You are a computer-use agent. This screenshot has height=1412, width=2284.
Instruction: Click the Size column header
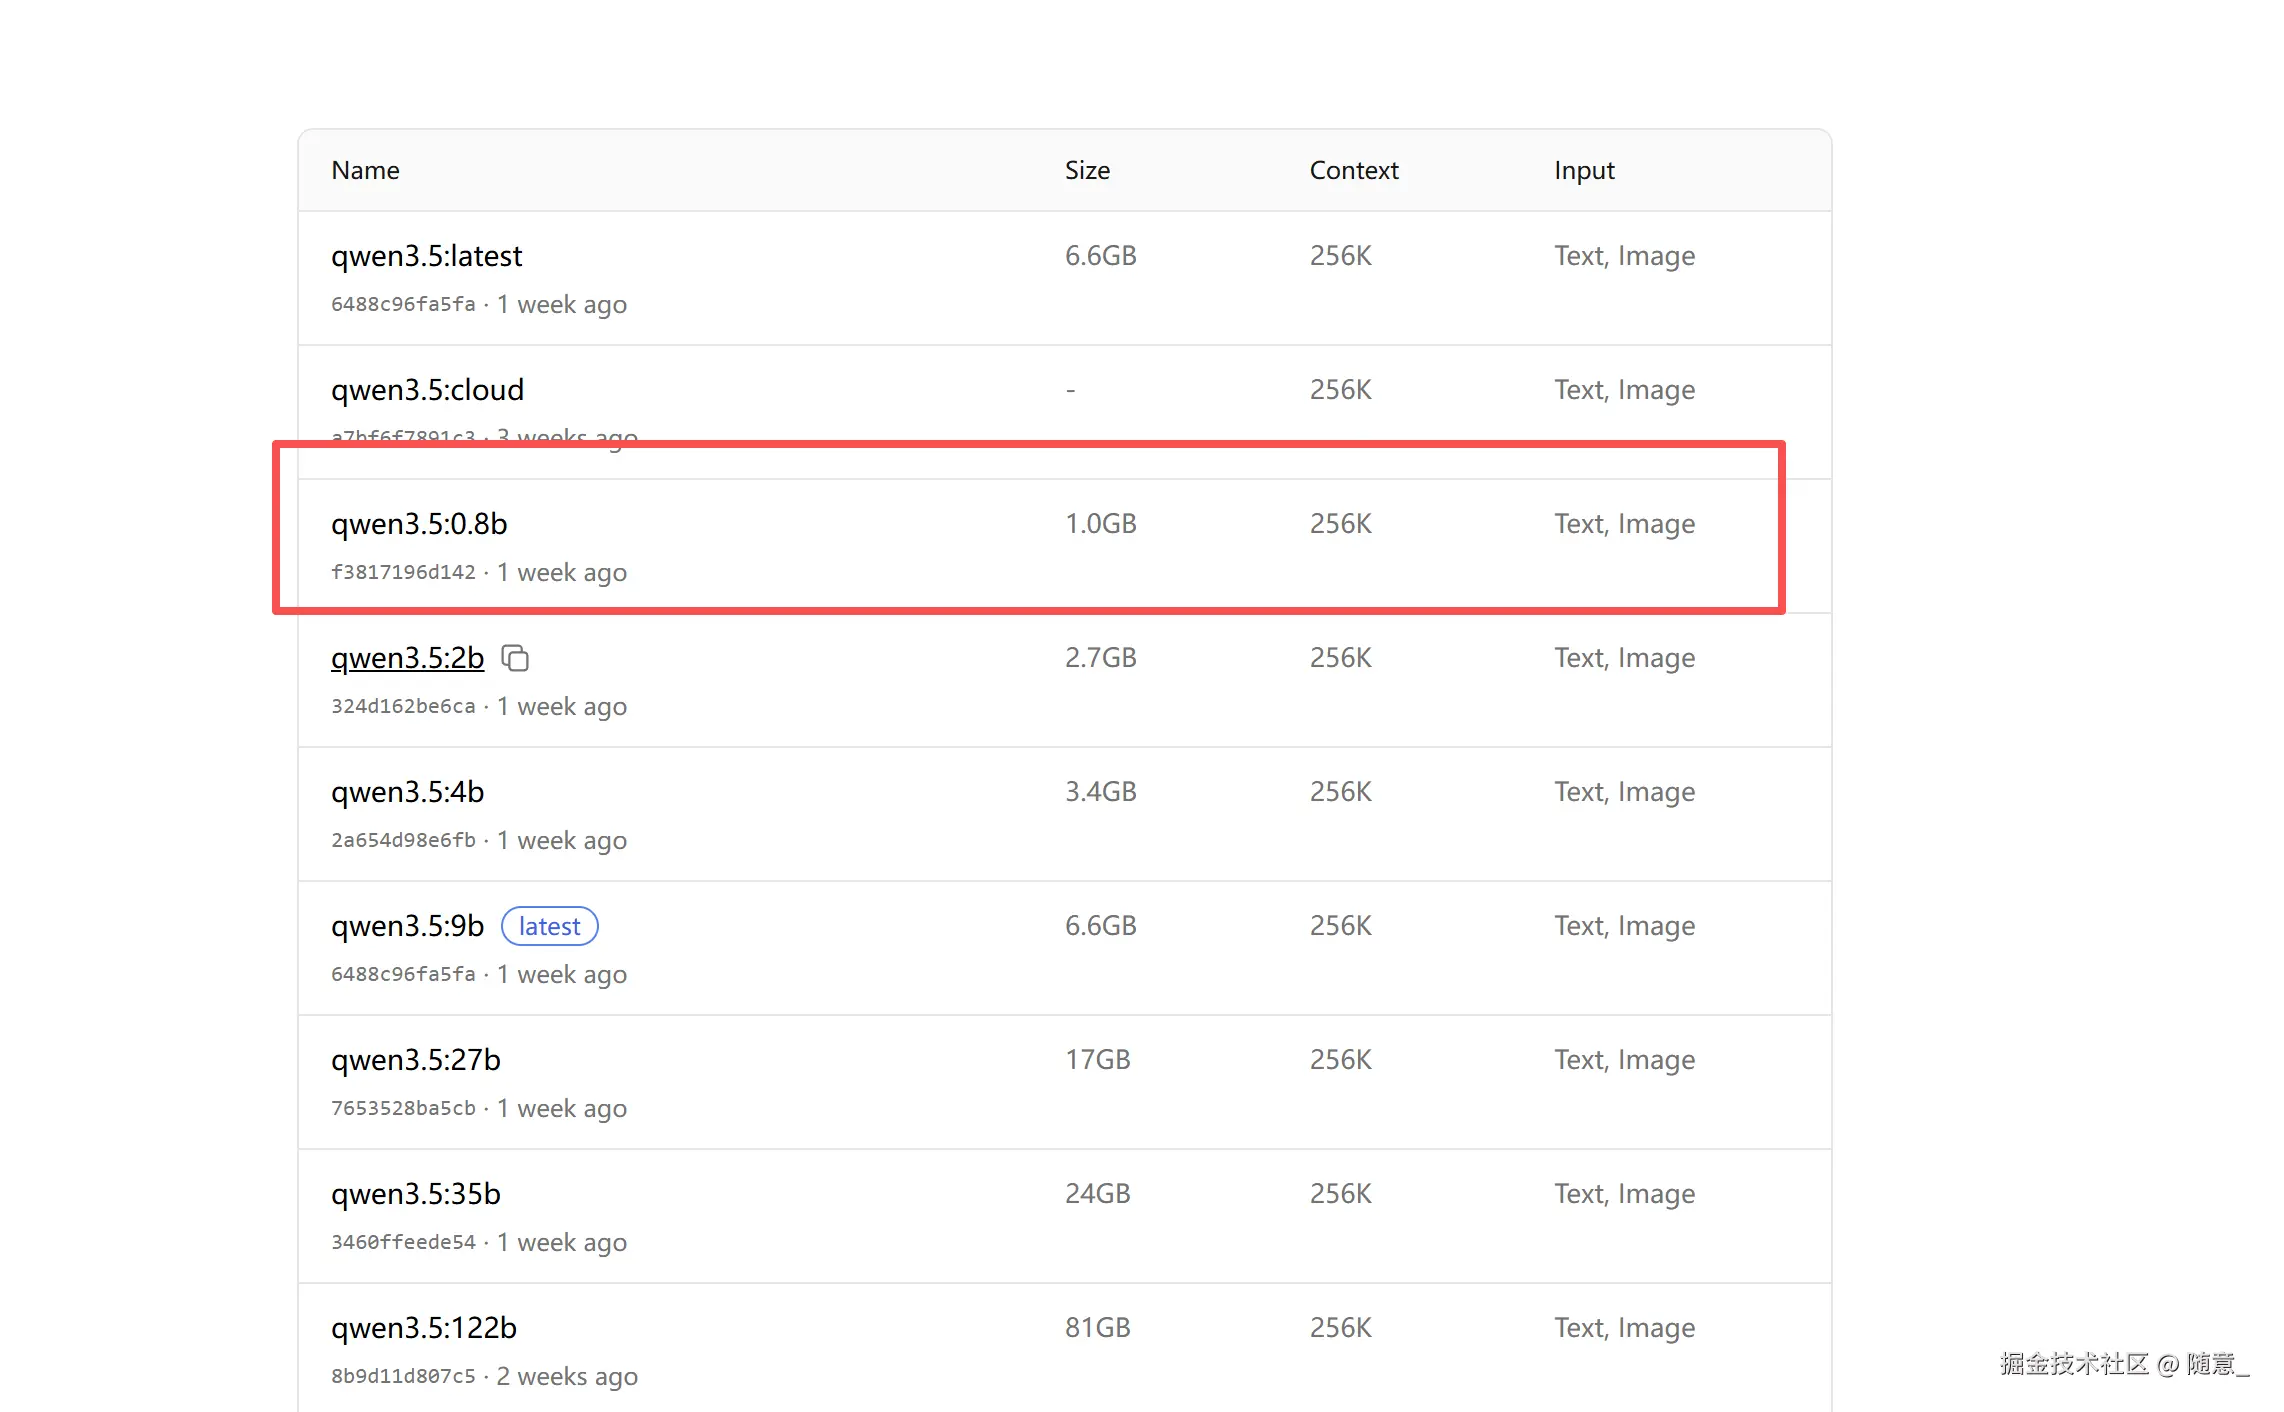1087,170
